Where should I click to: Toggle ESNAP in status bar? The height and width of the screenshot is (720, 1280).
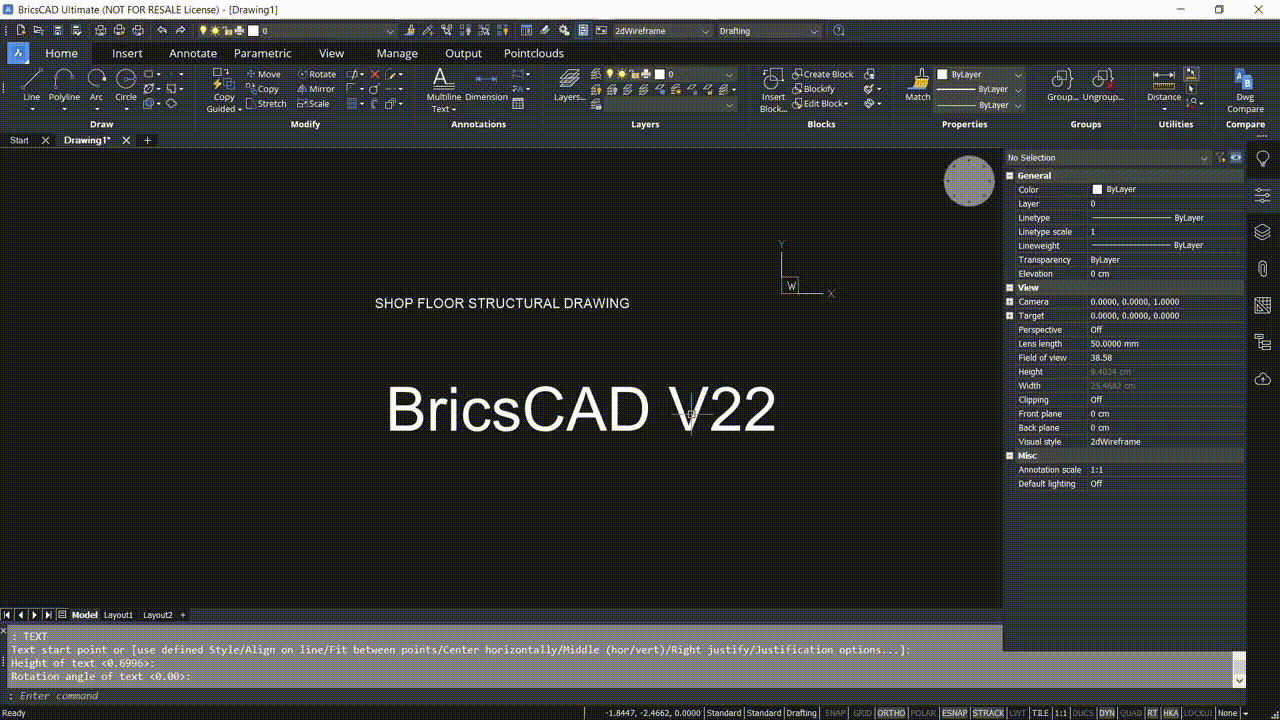tap(955, 713)
